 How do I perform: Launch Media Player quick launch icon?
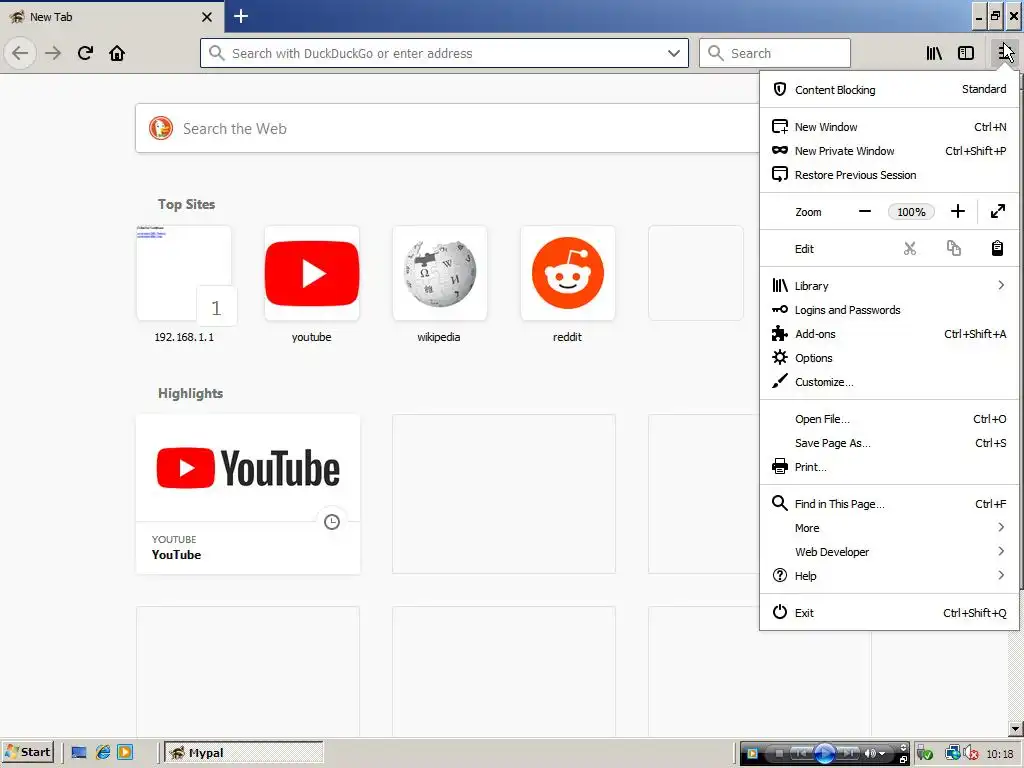125,752
